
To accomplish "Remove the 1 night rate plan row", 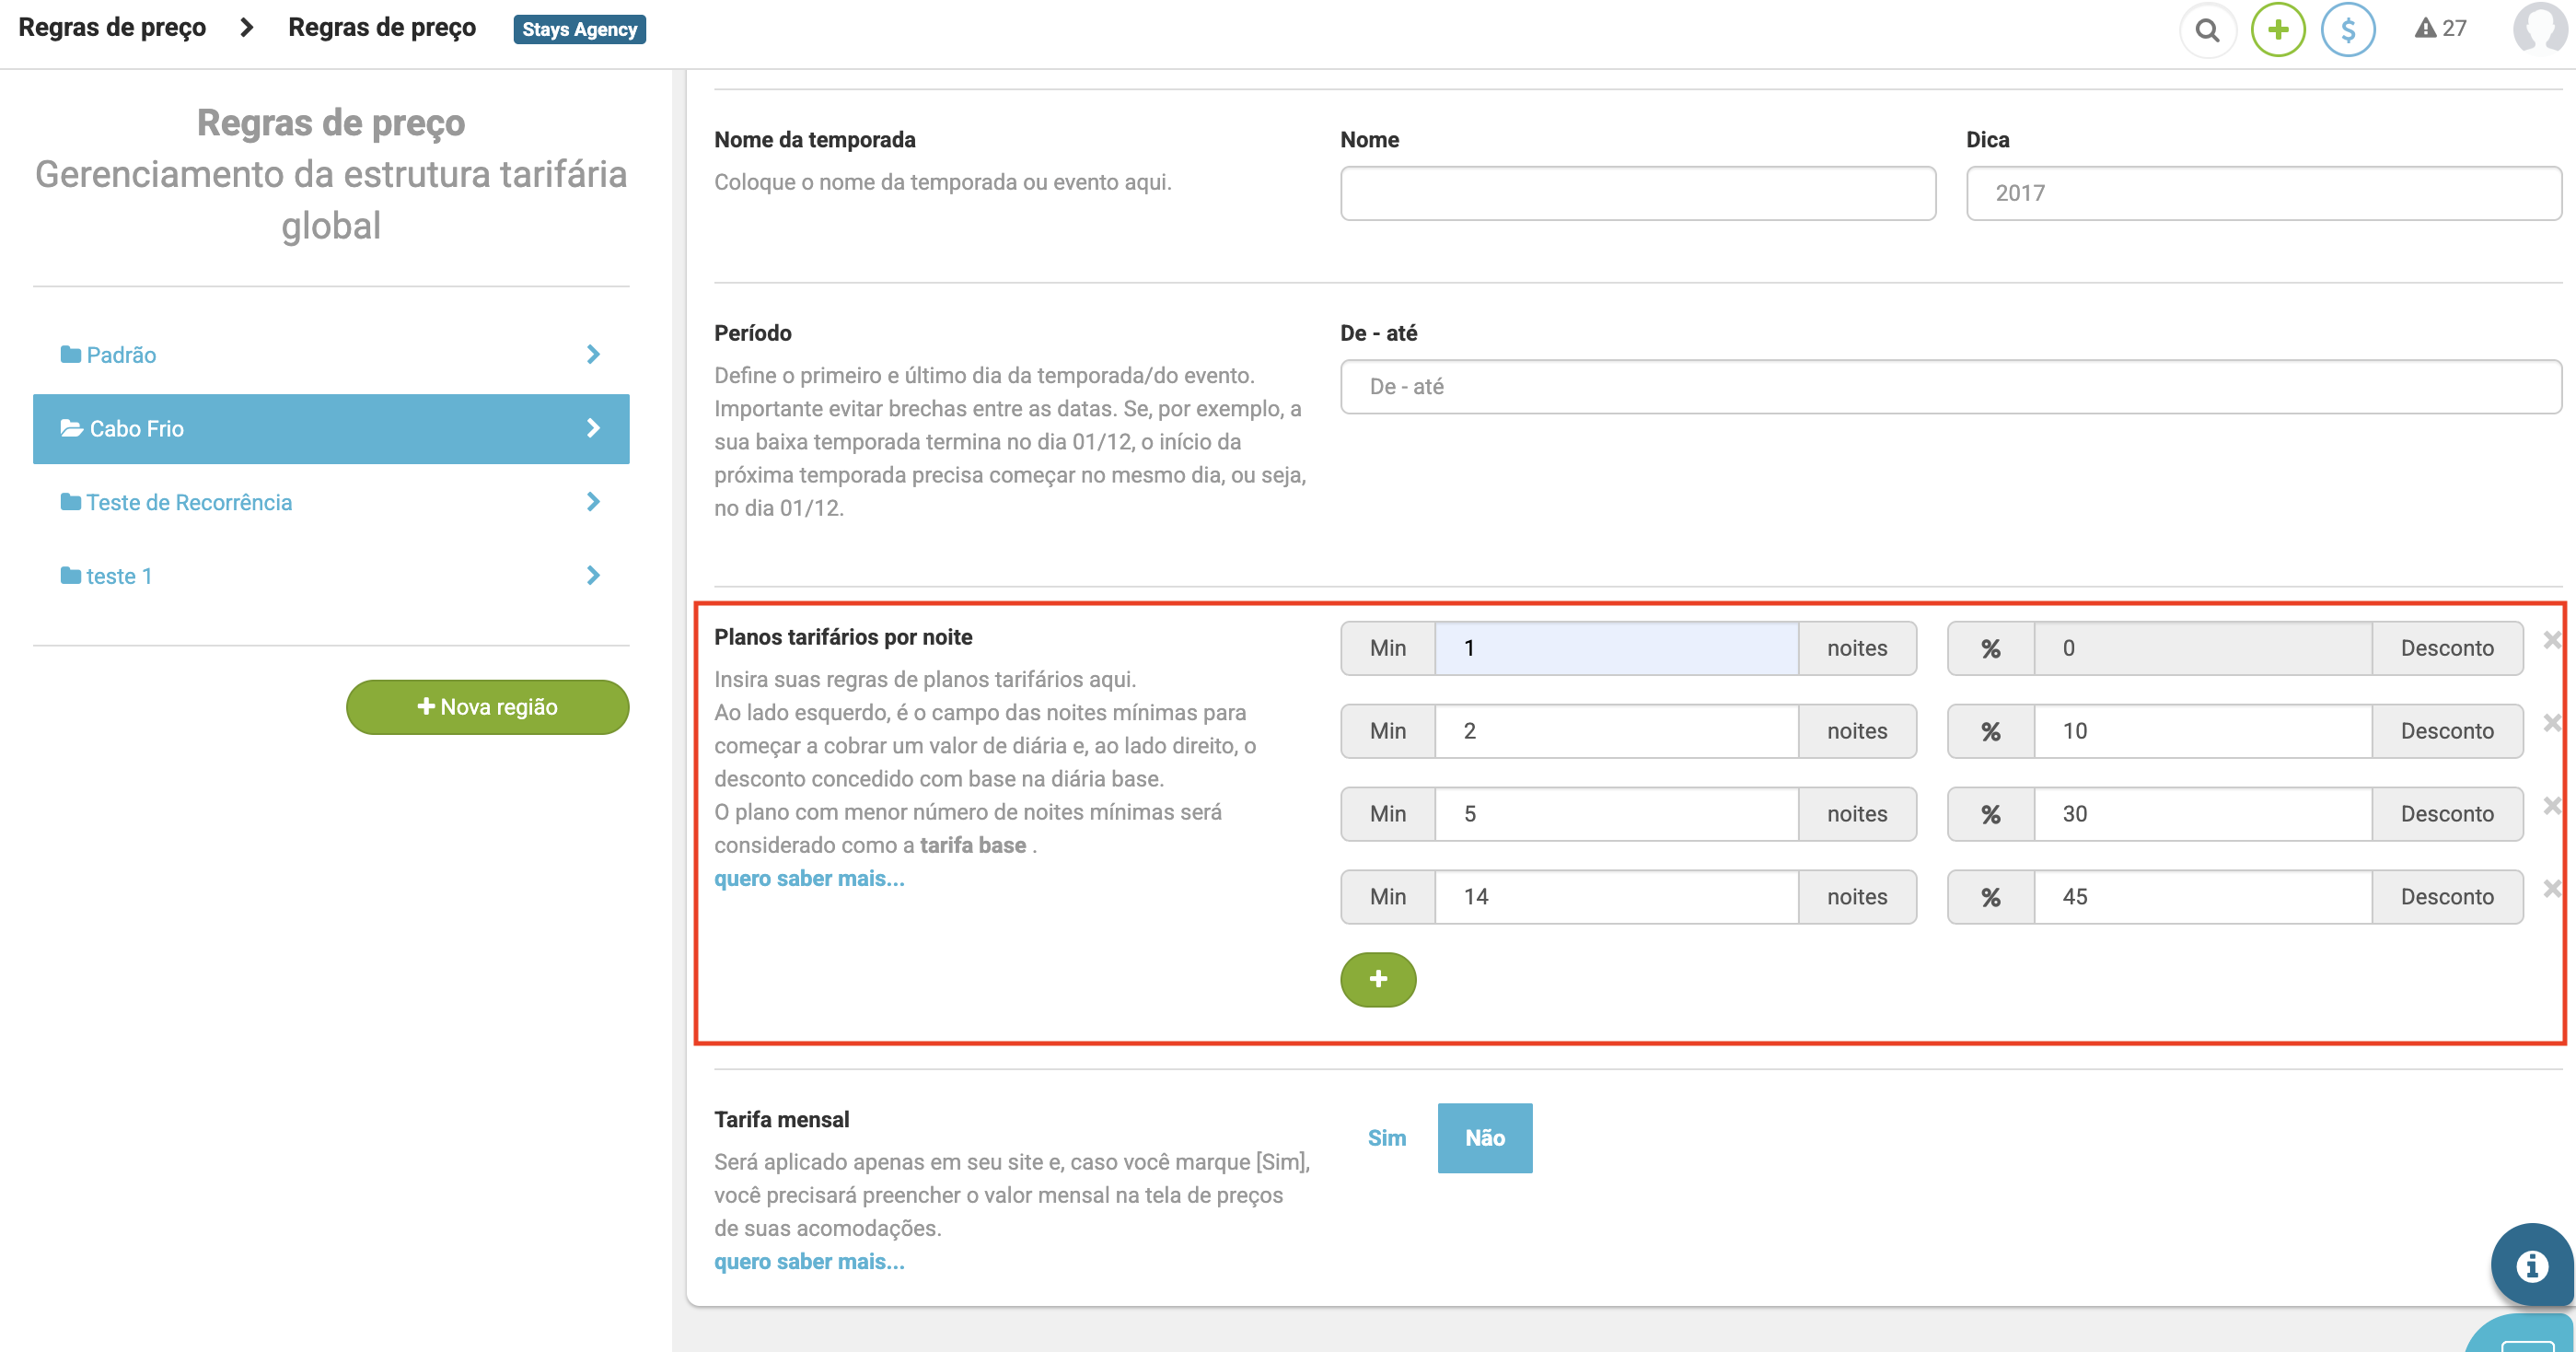I will [x=2551, y=640].
